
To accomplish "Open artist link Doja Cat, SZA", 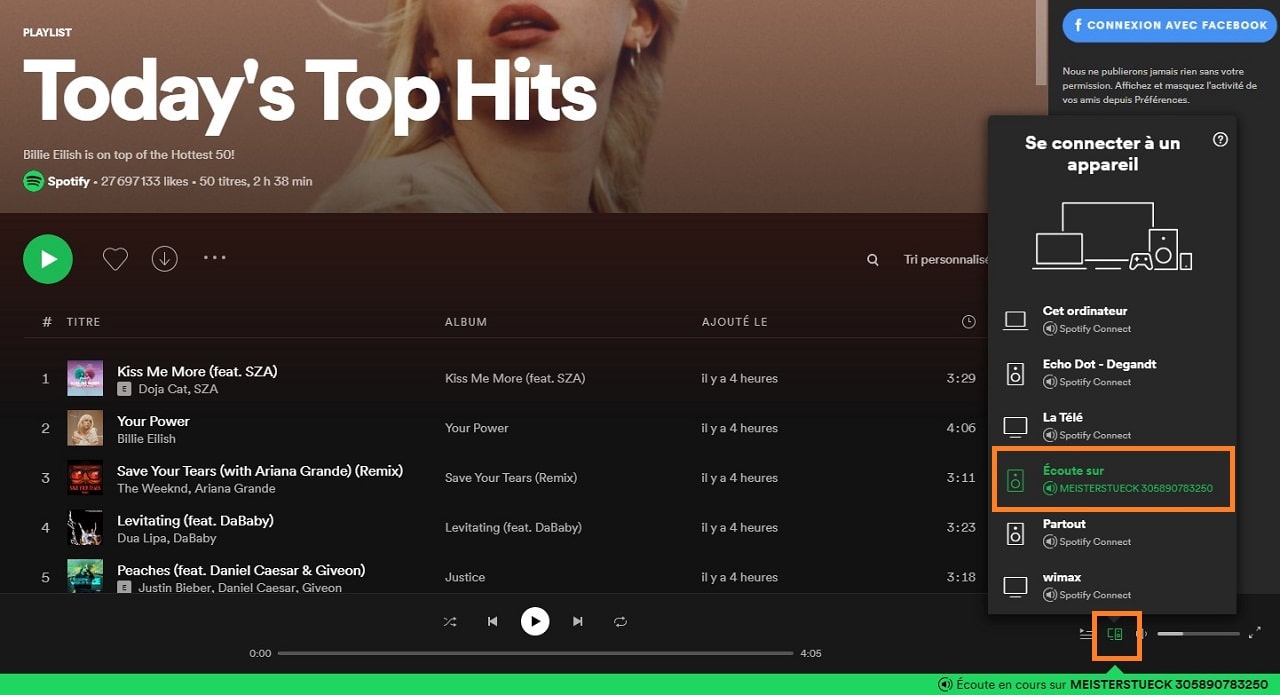I will click(x=178, y=389).
